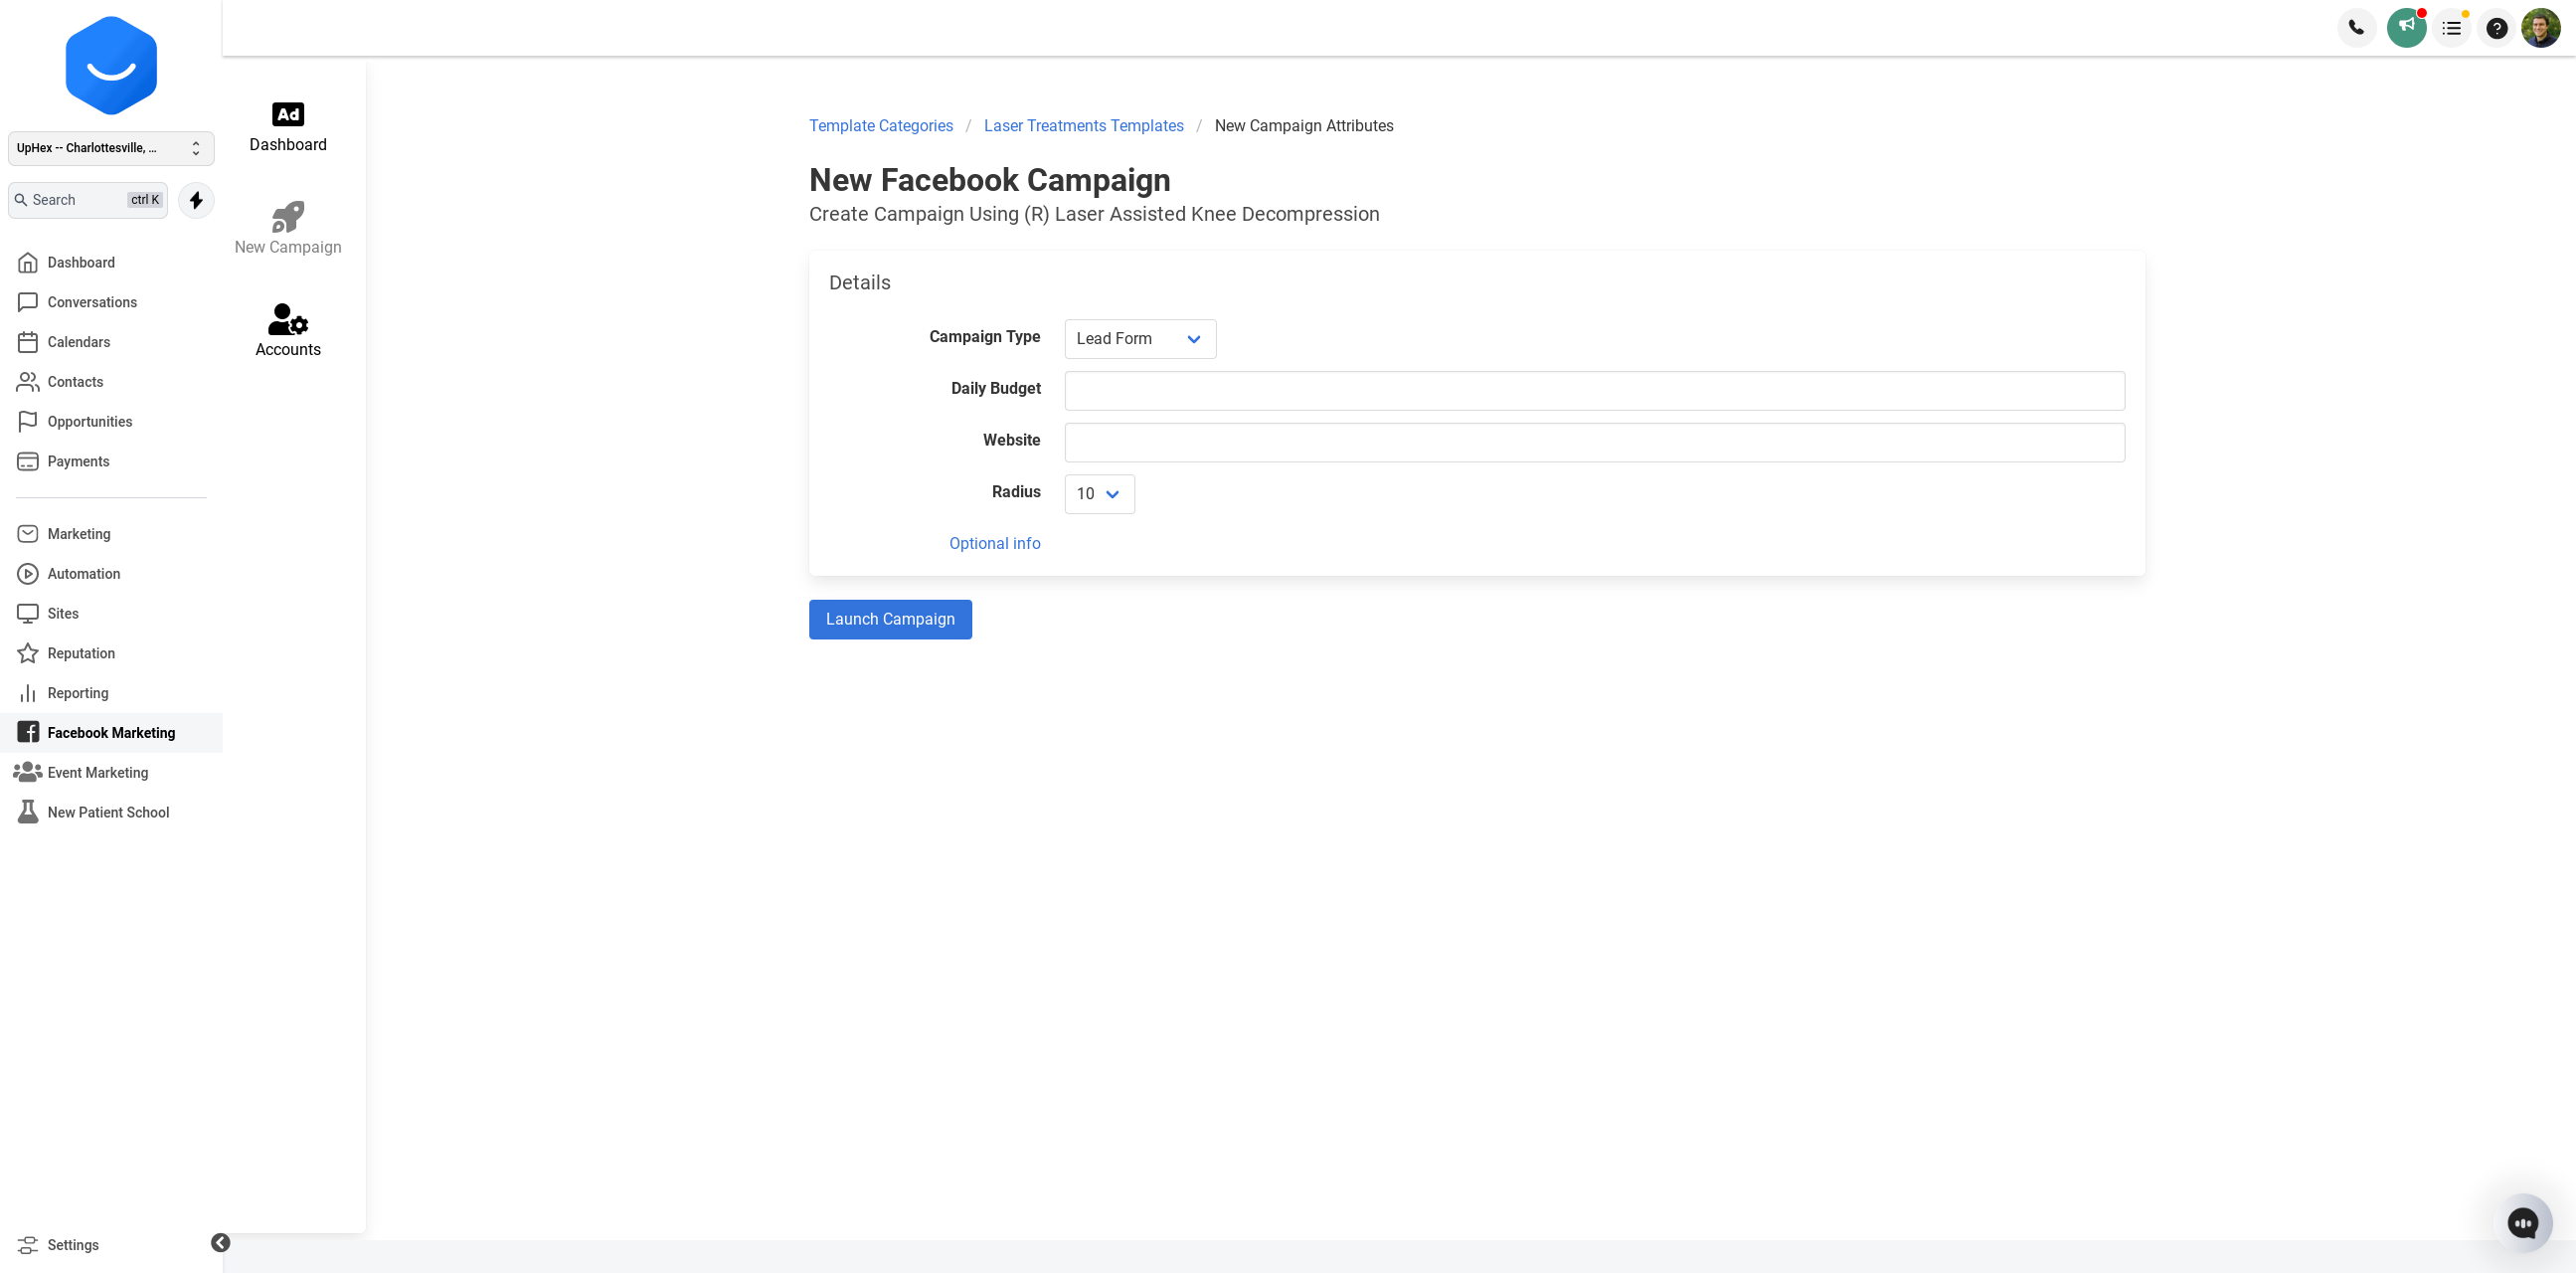Open the task list icon in header
The image size is (2576, 1273).
2451,28
